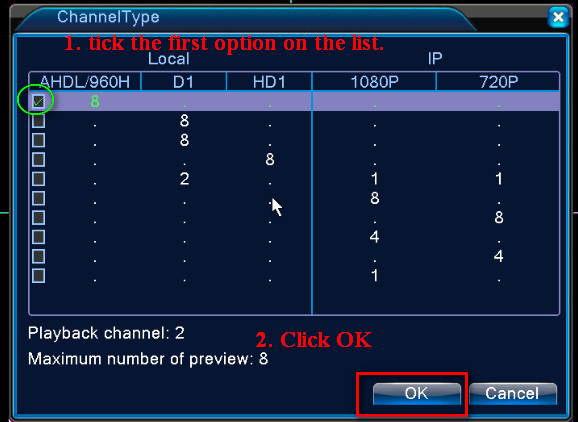
Task: Tick checkbox for D1 2 hybrid row
Action: [38, 179]
